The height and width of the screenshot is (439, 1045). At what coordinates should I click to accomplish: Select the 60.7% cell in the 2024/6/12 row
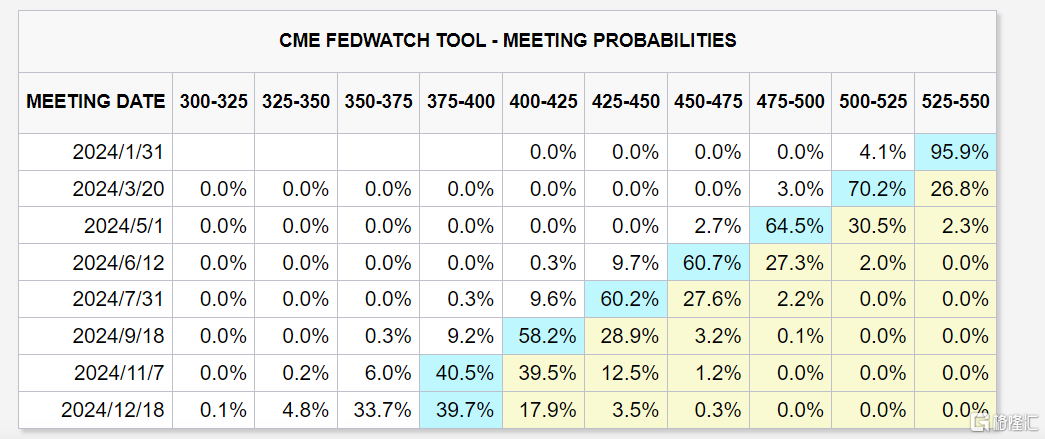coord(708,263)
